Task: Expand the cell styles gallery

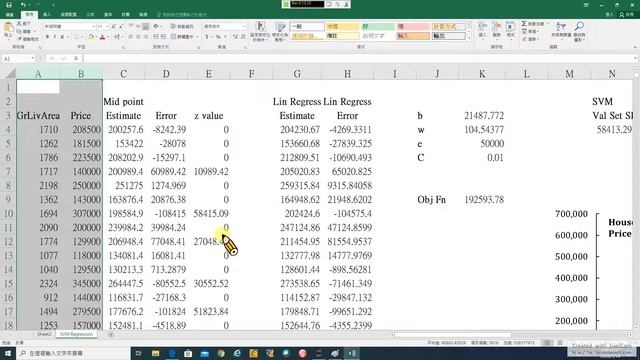Action: pos(469,38)
